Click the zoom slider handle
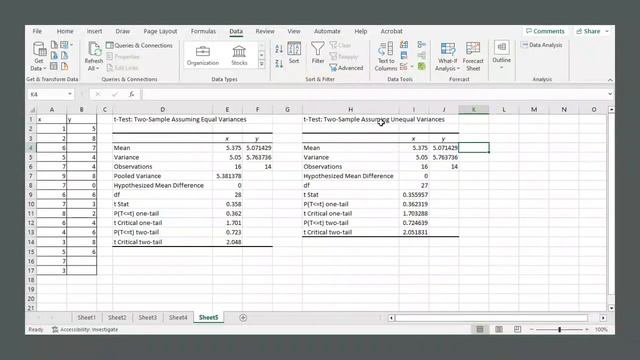The image size is (640, 360). [560, 329]
